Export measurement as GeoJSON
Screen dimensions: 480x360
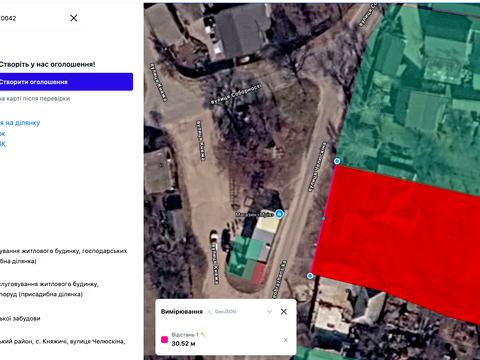pyautogui.click(x=222, y=312)
